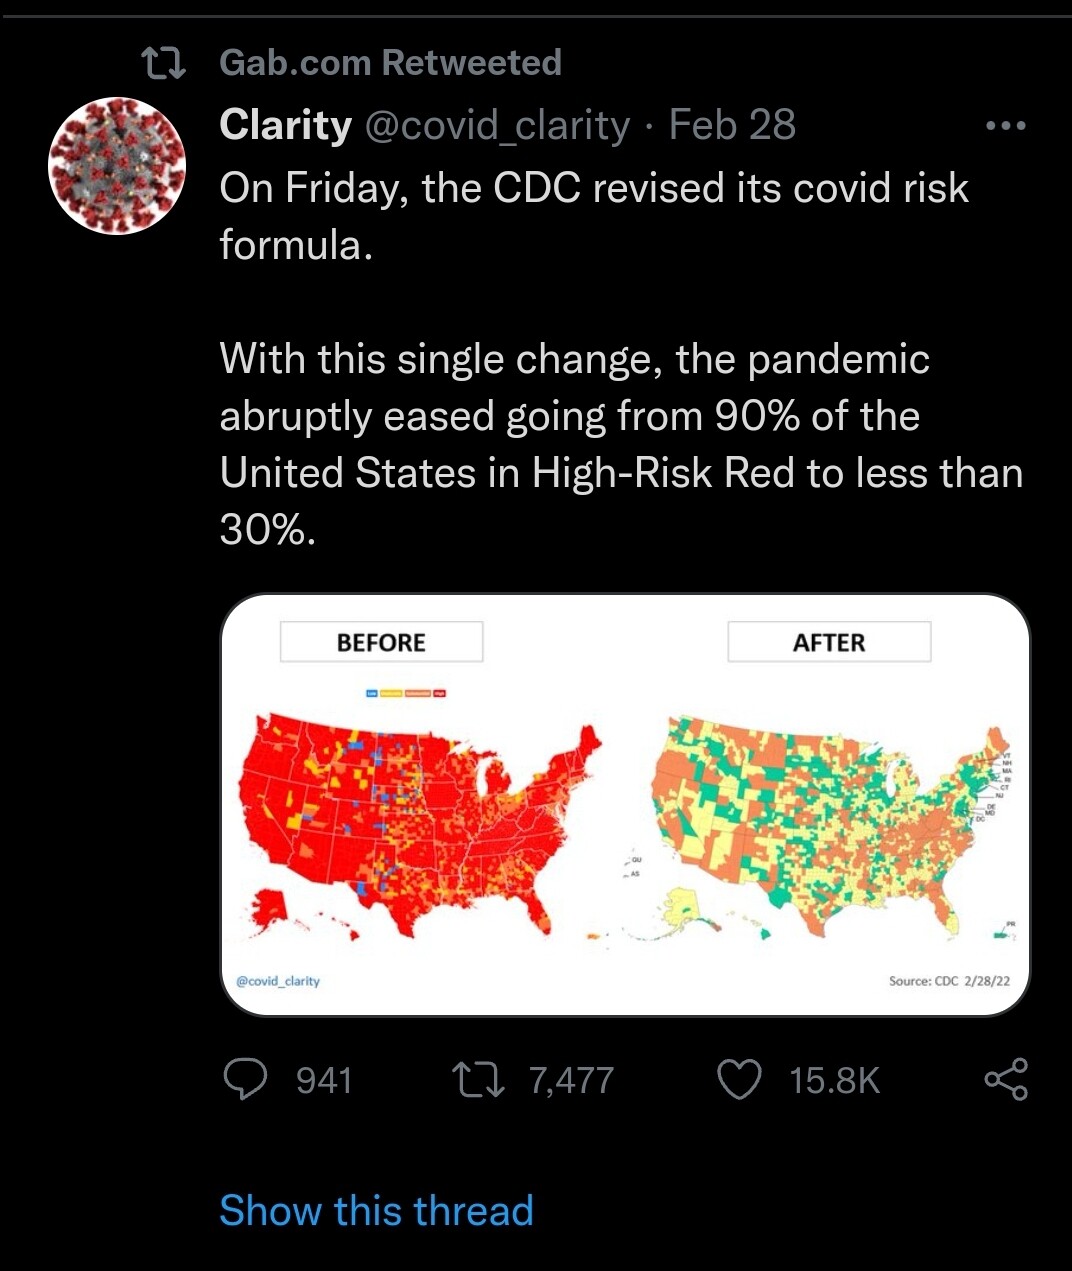Click the map color legend in image
Viewport: 1072px width, 1271px height.
pos(406,693)
